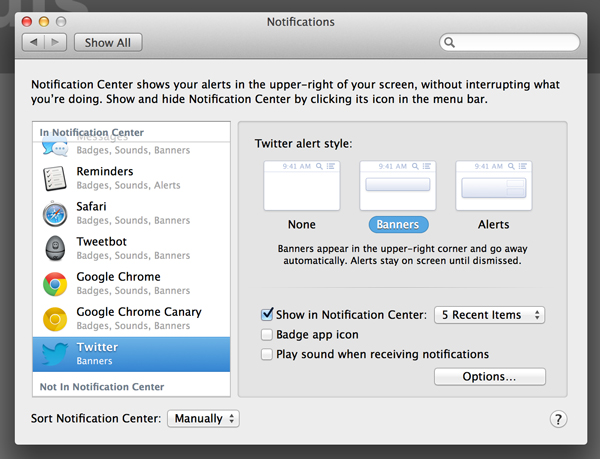Click the Show All button
Screen dimensions: 600x459
(108, 42)
